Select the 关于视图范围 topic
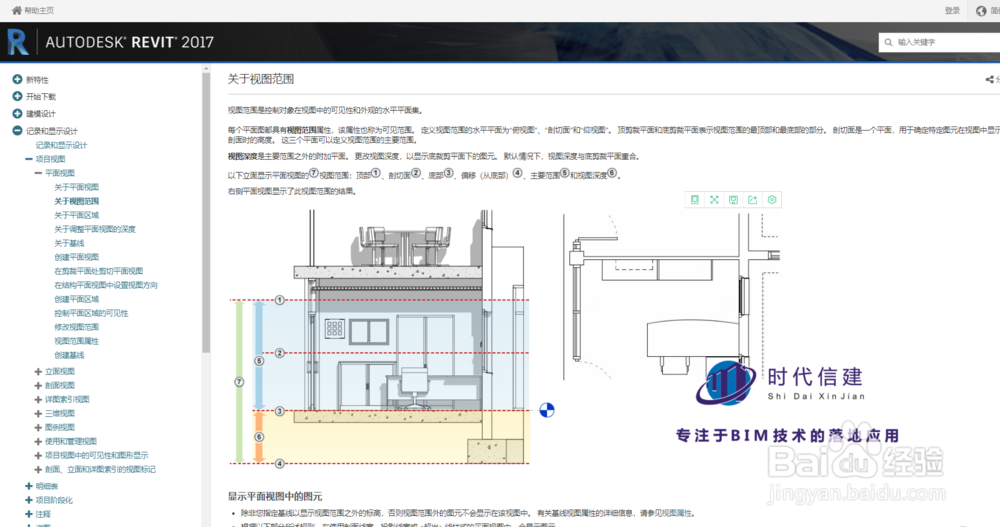 pyautogui.click(x=77, y=201)
